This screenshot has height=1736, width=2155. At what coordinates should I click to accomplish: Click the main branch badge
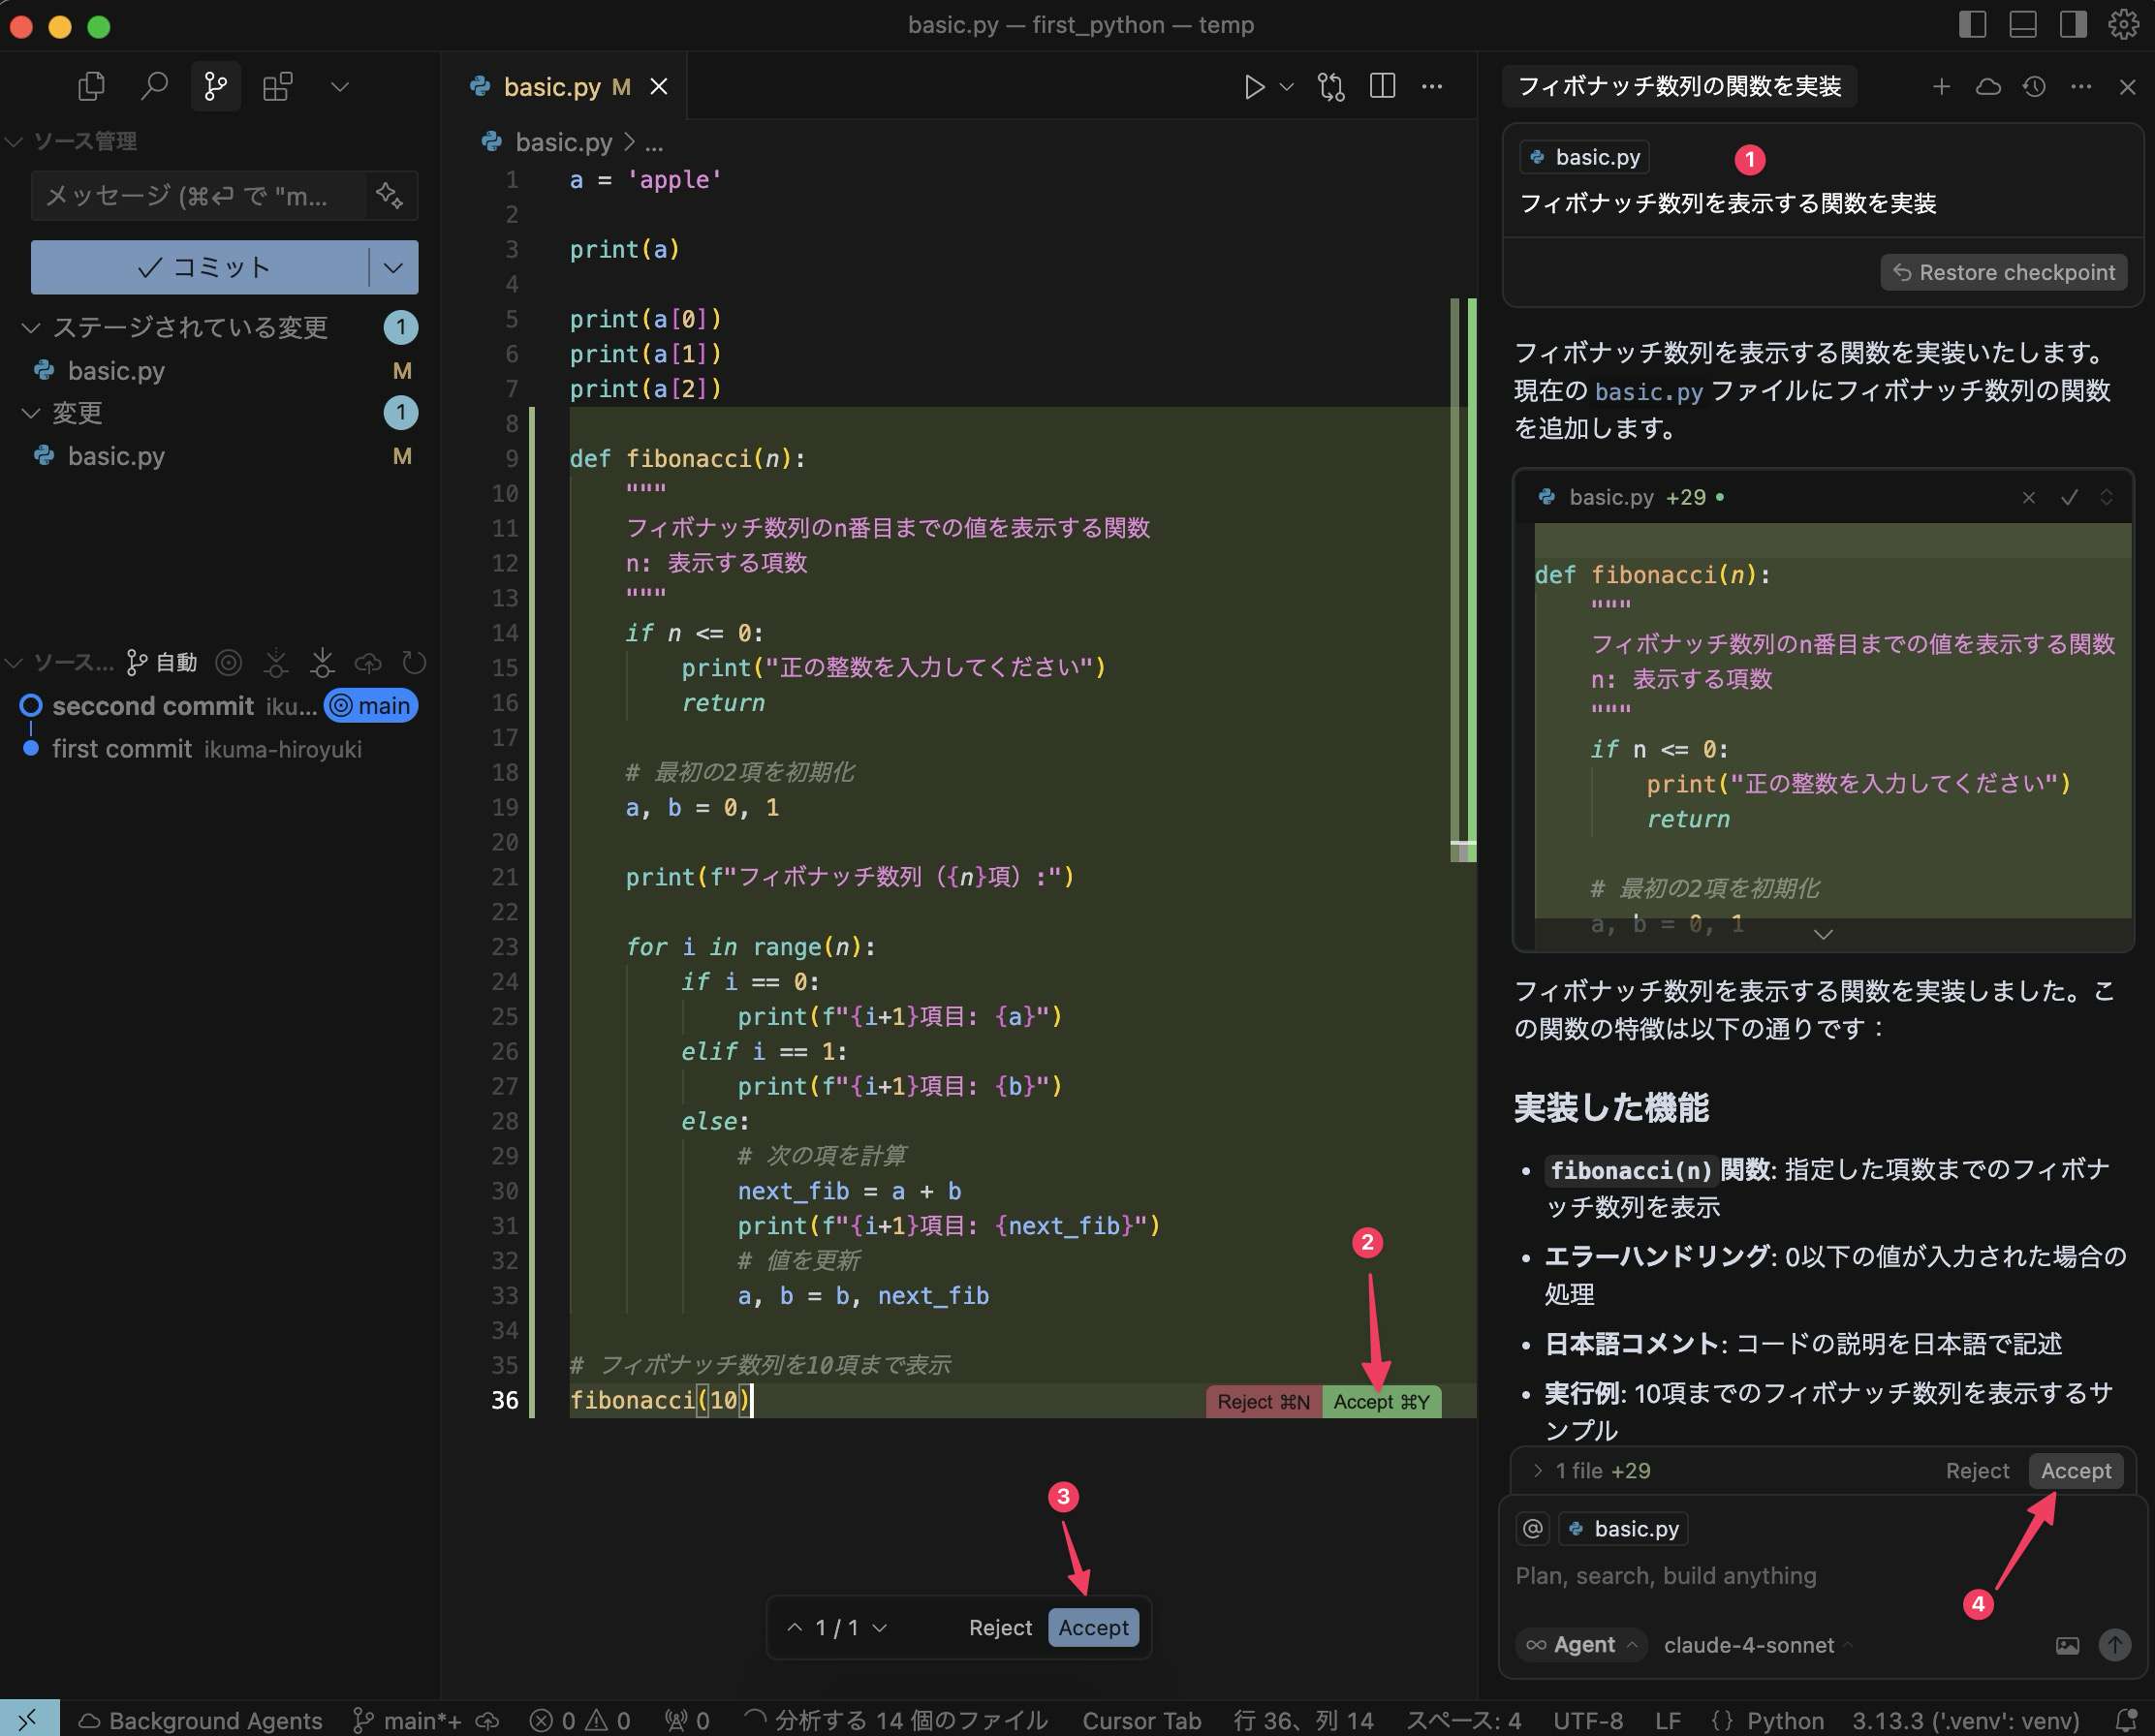pos(371,706)
